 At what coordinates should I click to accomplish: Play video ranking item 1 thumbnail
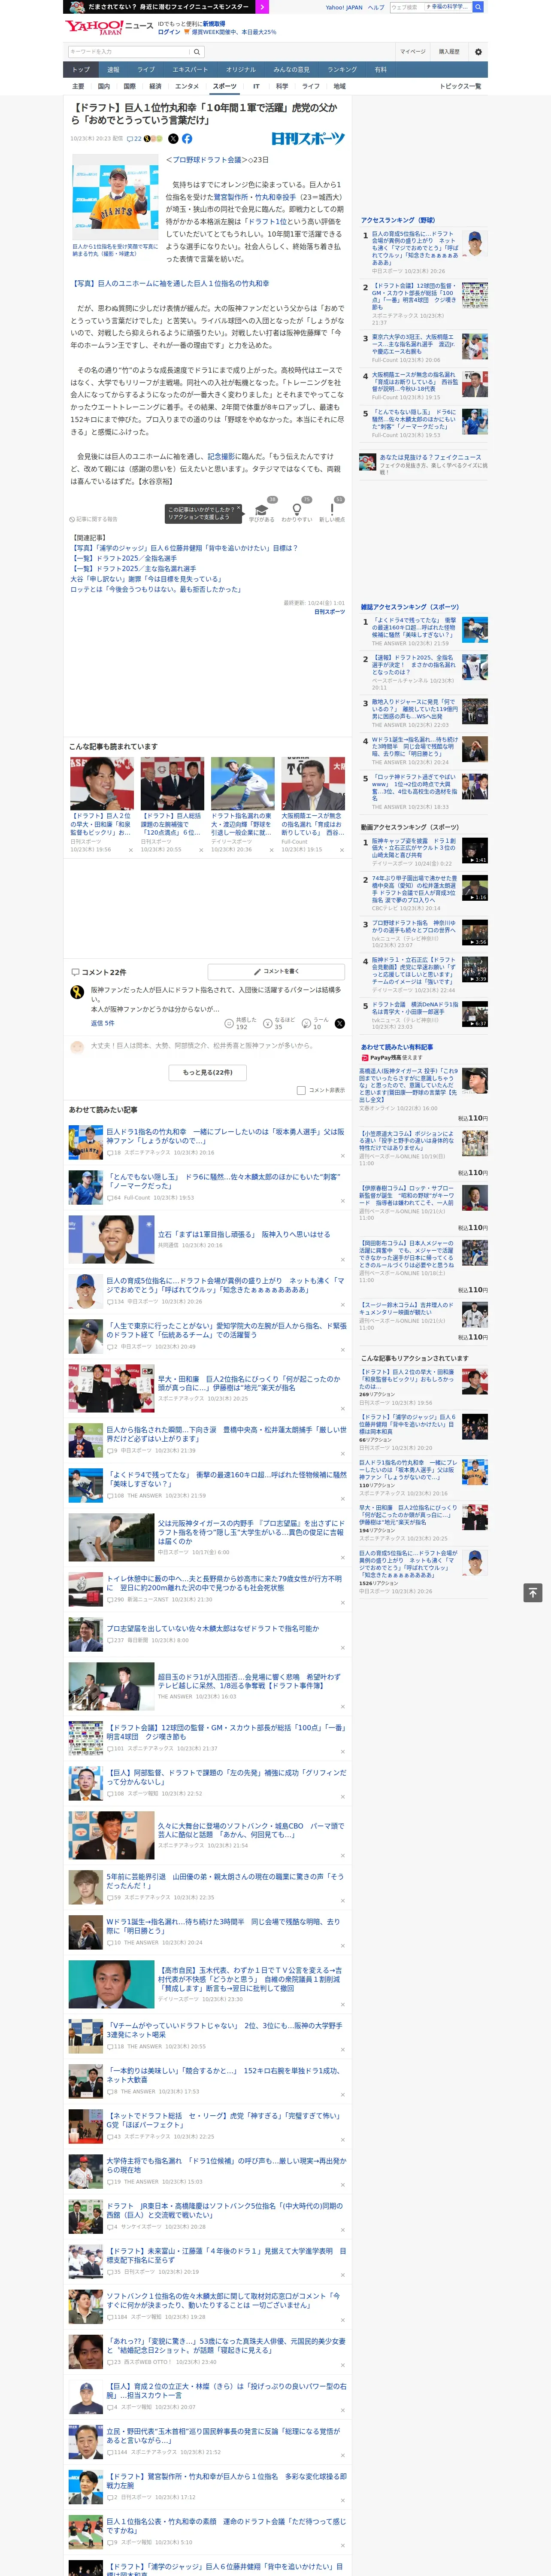pos(474,850)
